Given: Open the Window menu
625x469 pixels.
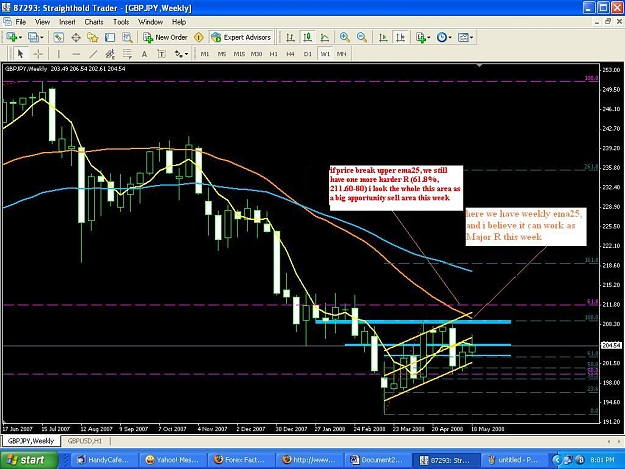Looking at the screenshot, I should [150, 22].
